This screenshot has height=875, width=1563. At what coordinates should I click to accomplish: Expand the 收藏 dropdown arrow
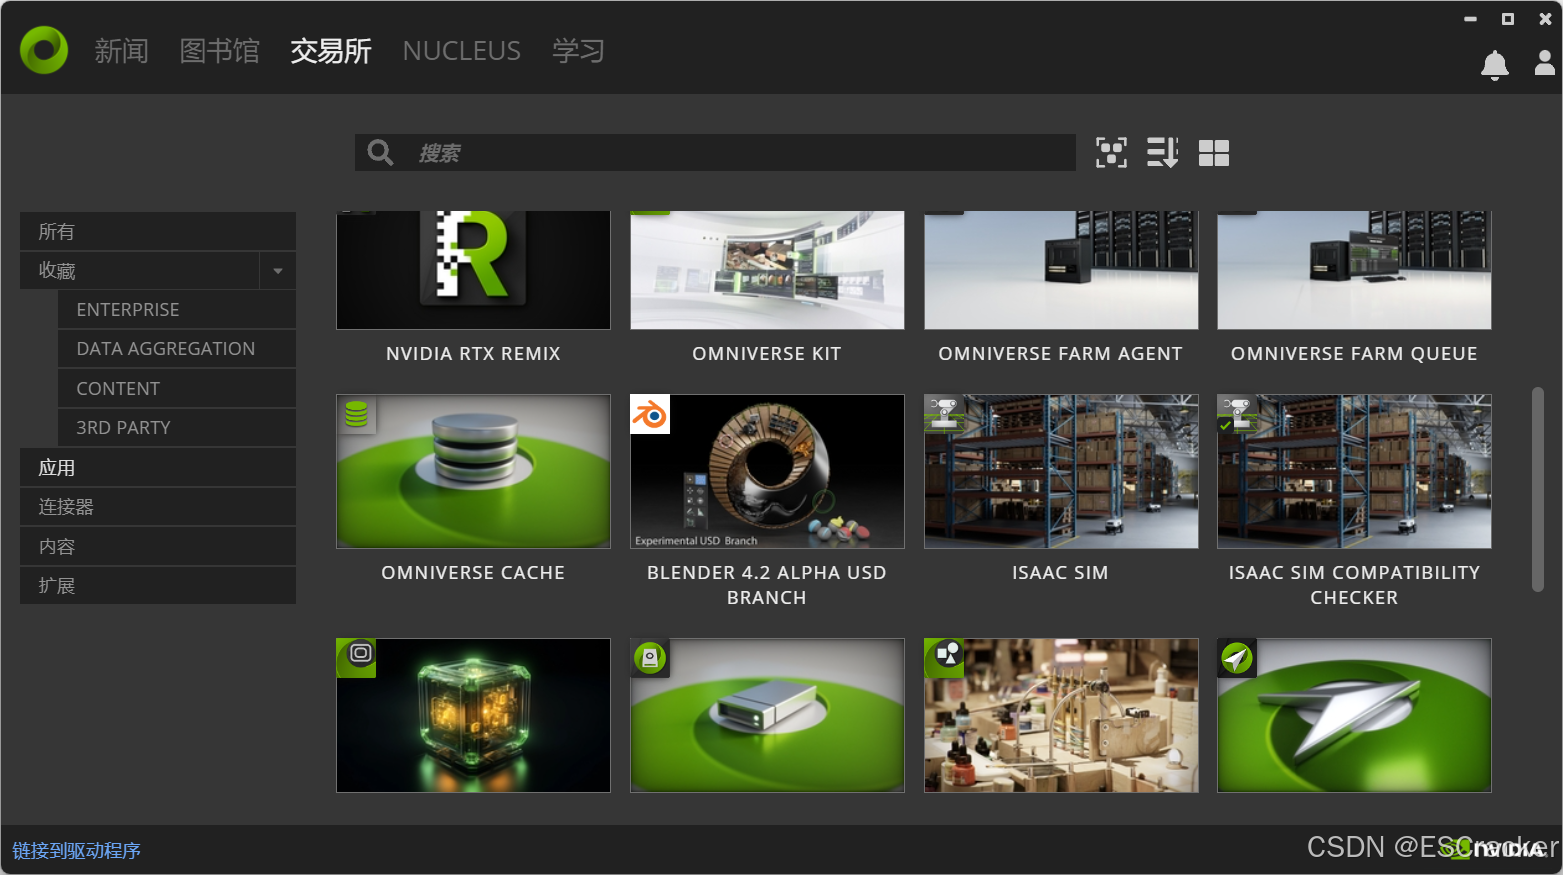[278, 271]
